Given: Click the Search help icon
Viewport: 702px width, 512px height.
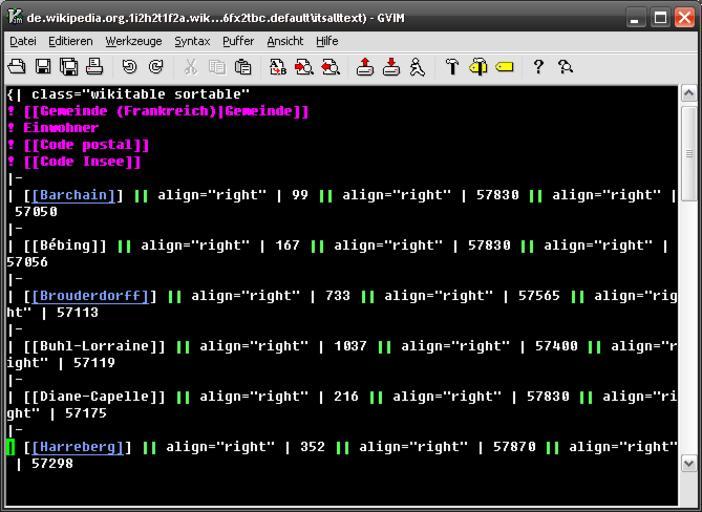Looking at the screenshot, I should tap(565, 67).
